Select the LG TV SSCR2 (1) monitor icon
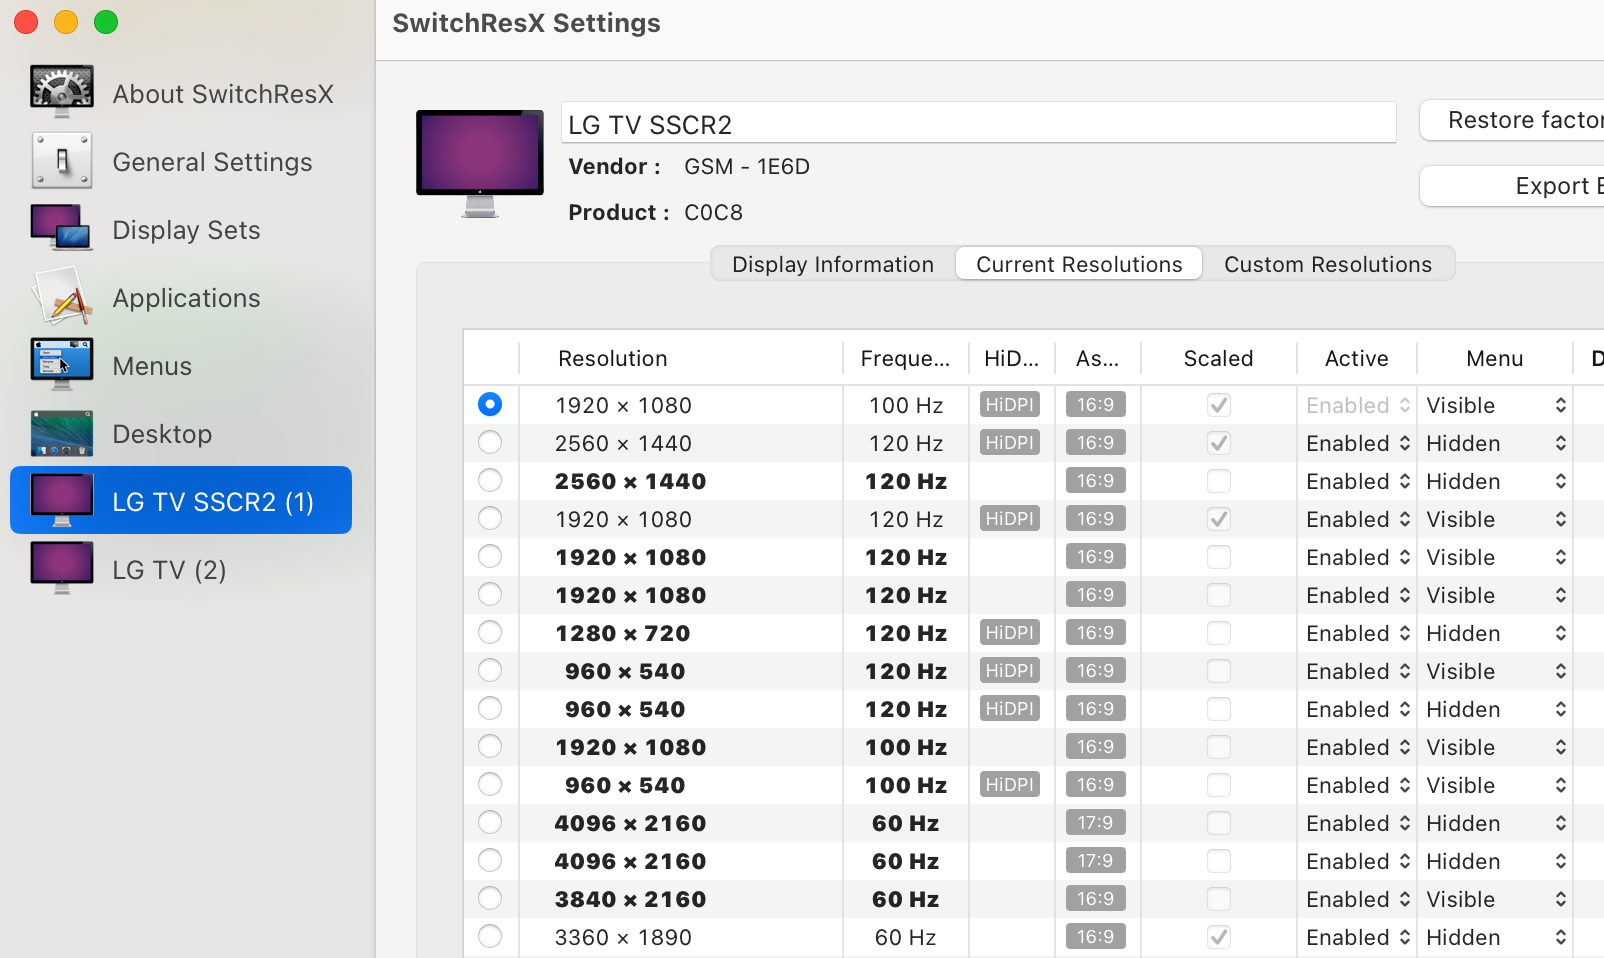 [62, 501]
